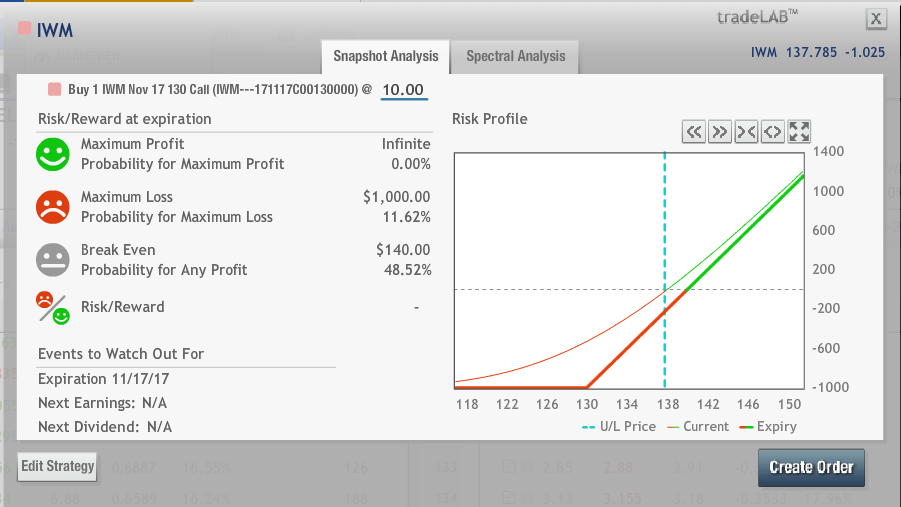Click pink swatch beside Buy 1 IWM leg
The image size is (901, 507).
click(55, 89)
